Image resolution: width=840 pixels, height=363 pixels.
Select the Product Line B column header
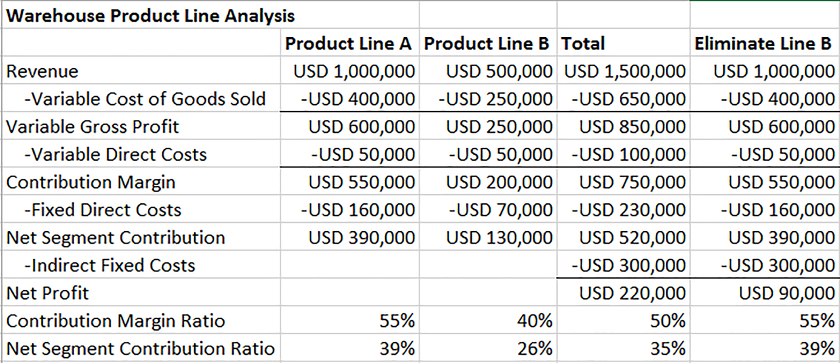point(487,43)
